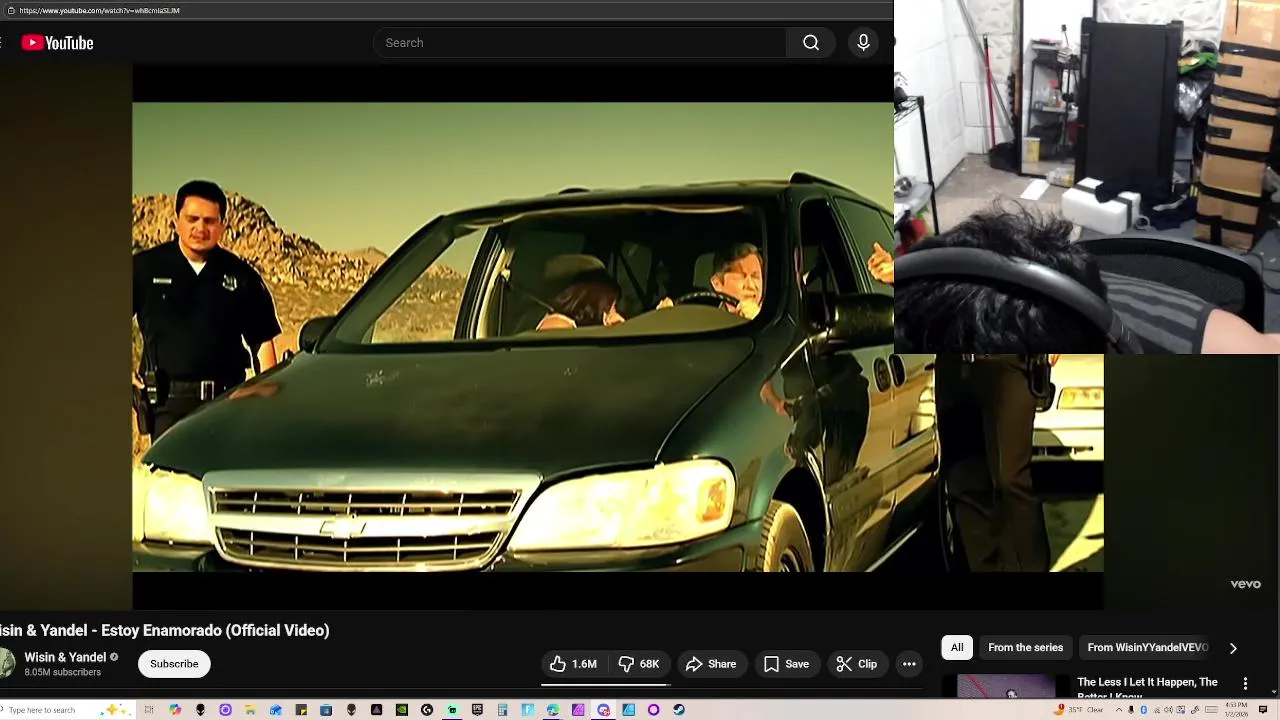The height and width of the screenshot is (720, 1280).
Task: Select the From WisinYYandelVEVO chip
Action: coord(1147,648)
